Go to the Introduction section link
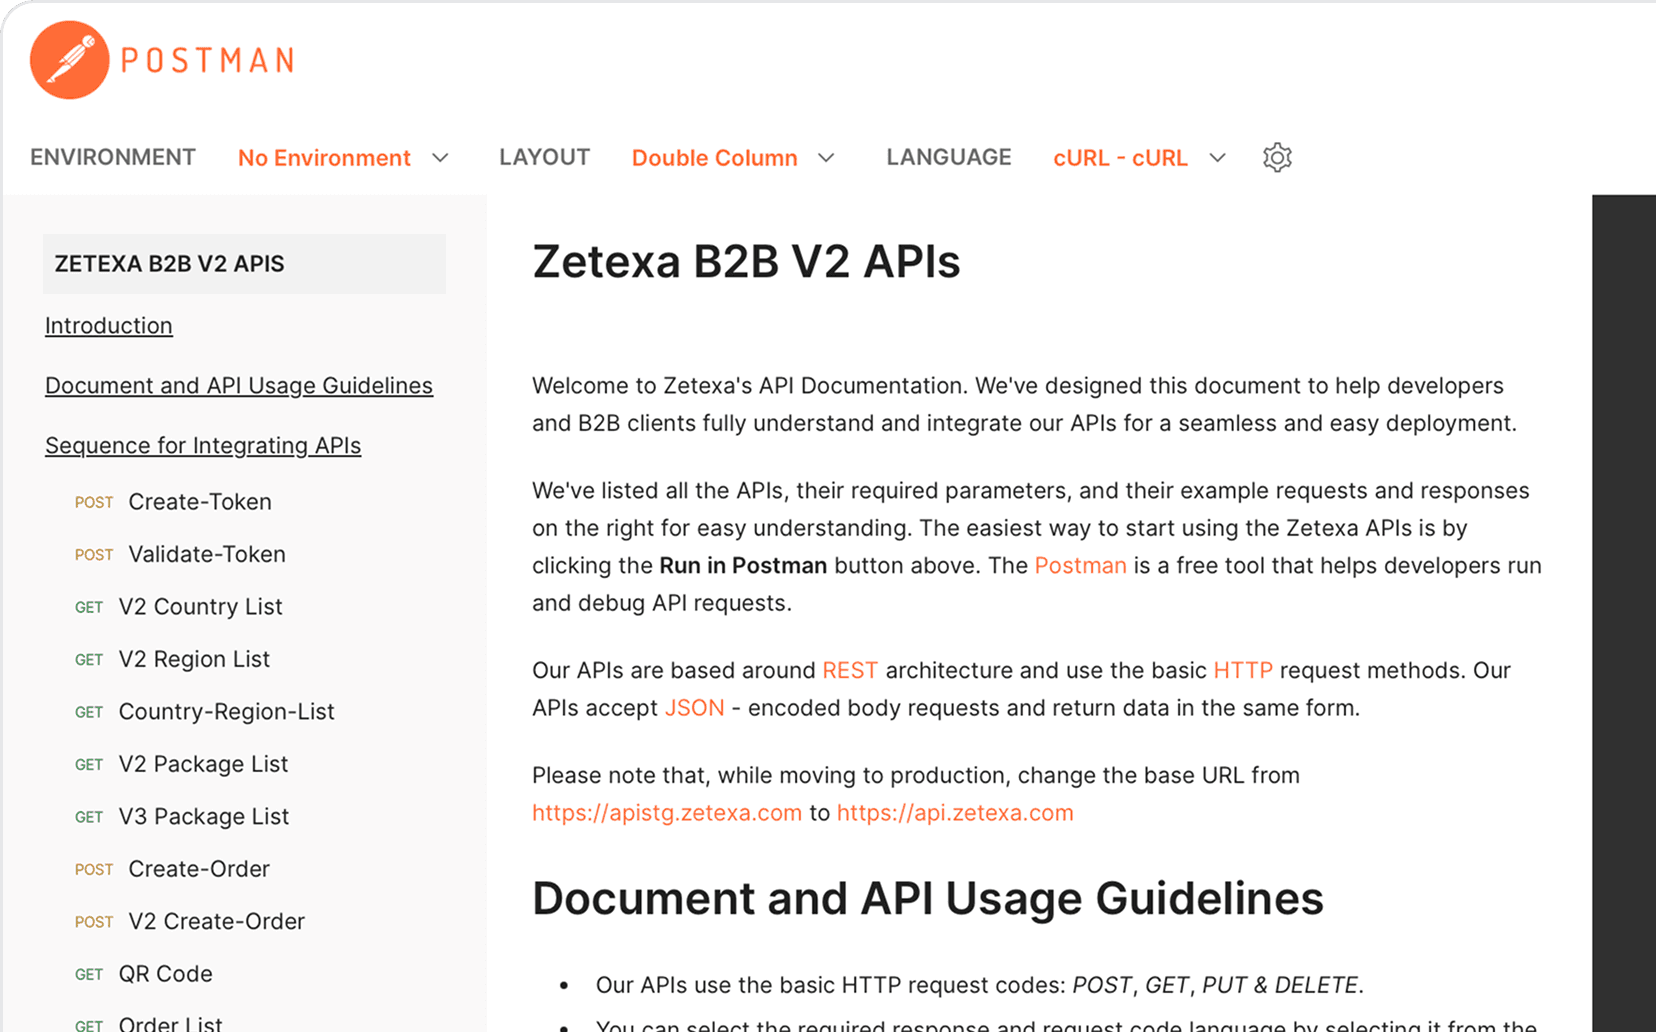1656x1032 pixels. pyautogui.click(x=109, y=326)
